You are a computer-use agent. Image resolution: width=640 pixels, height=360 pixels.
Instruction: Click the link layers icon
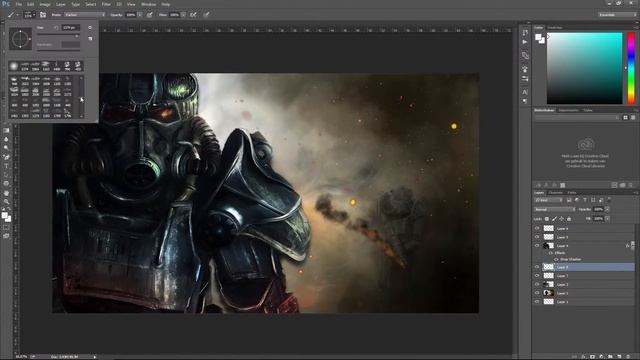coord(575,357)
